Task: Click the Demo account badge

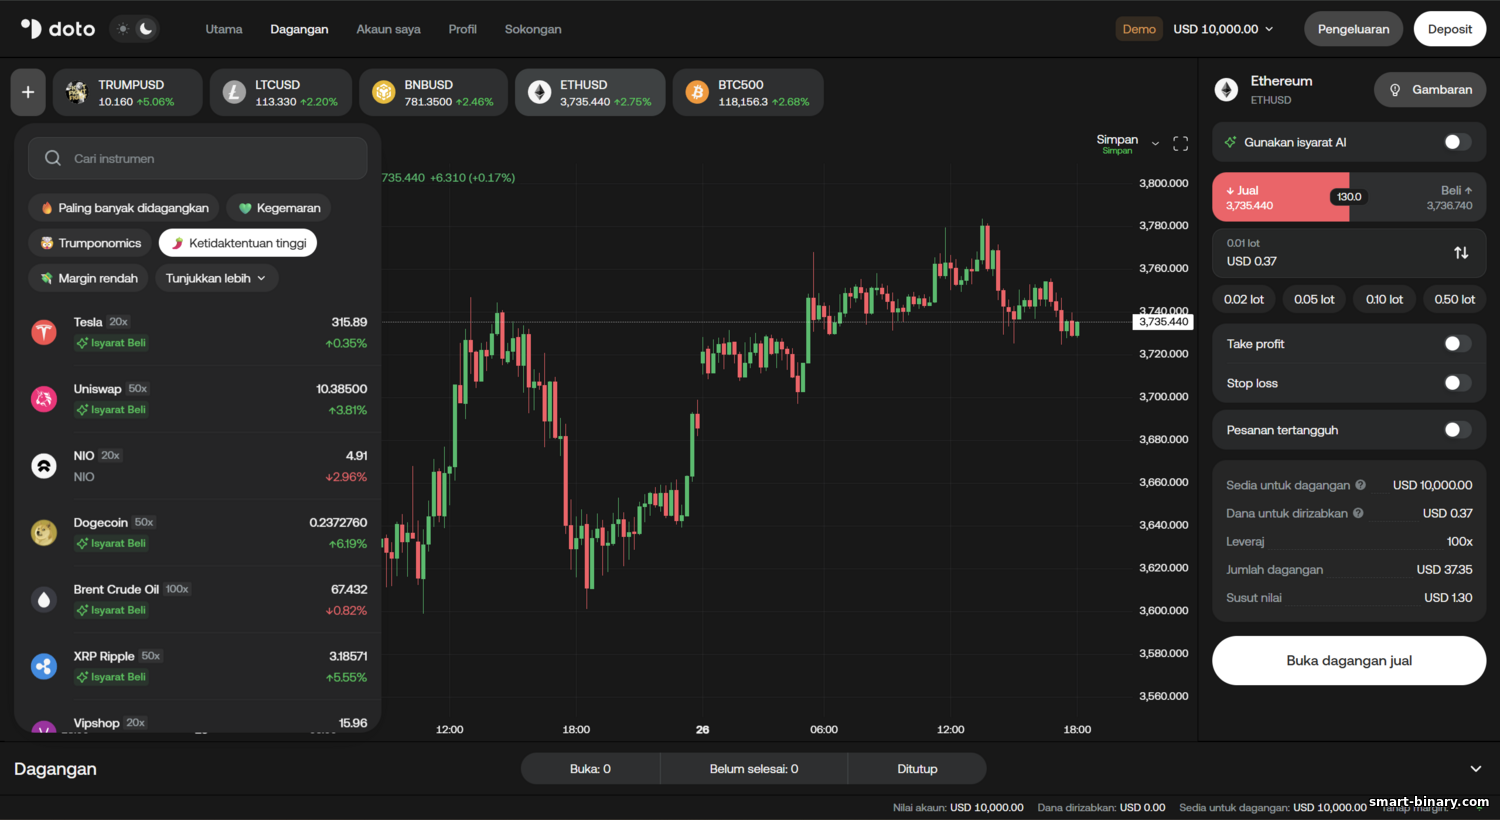Action: (x=1139, y=29)
